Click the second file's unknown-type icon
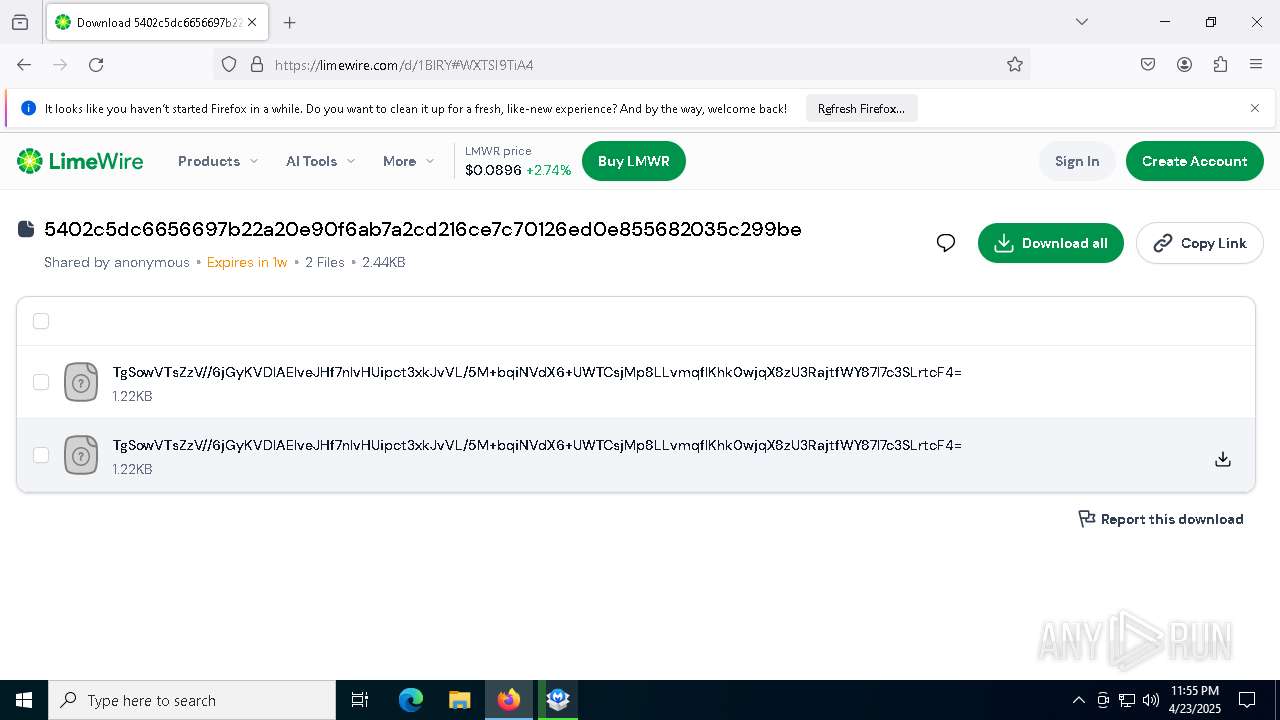Viewport: 1280px width, 720px height. point(81,455)
